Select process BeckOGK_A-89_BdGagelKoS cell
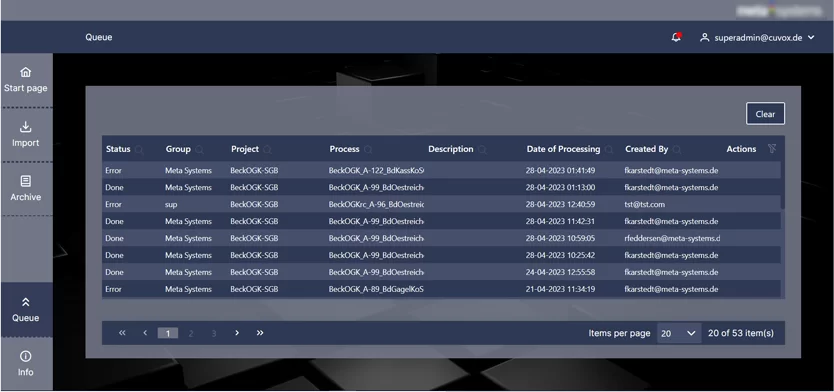 click(376, 289)
